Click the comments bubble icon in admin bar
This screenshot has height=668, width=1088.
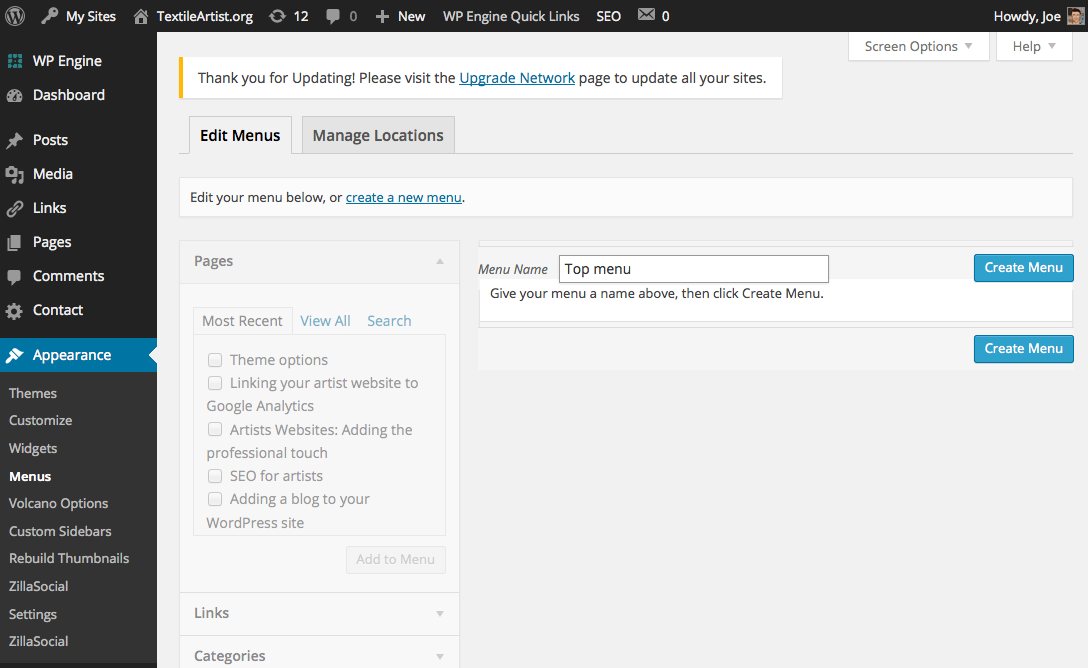(x=333, y=16)
